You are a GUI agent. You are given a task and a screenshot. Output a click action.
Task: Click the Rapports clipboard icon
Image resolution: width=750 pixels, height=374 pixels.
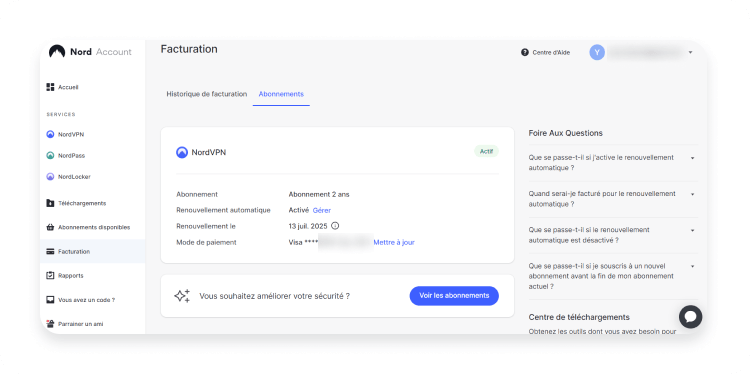50,275
